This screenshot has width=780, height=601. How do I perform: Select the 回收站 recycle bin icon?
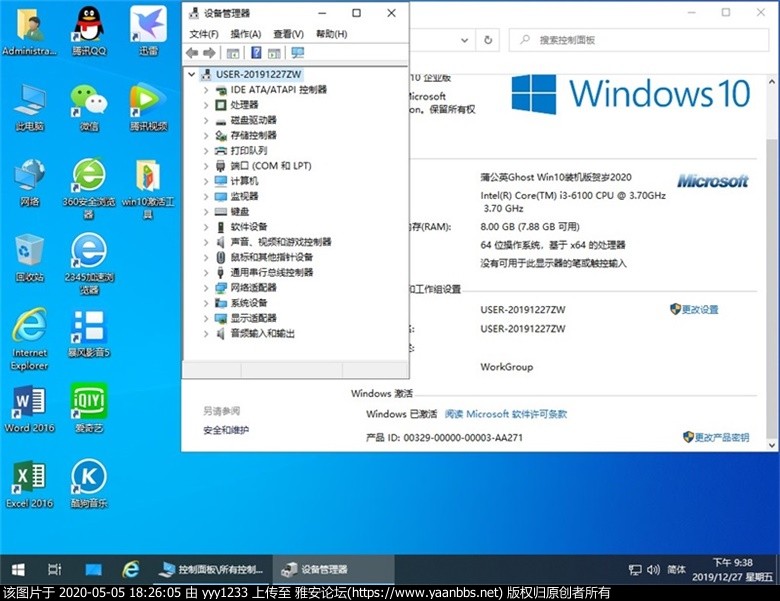point(30,258)
